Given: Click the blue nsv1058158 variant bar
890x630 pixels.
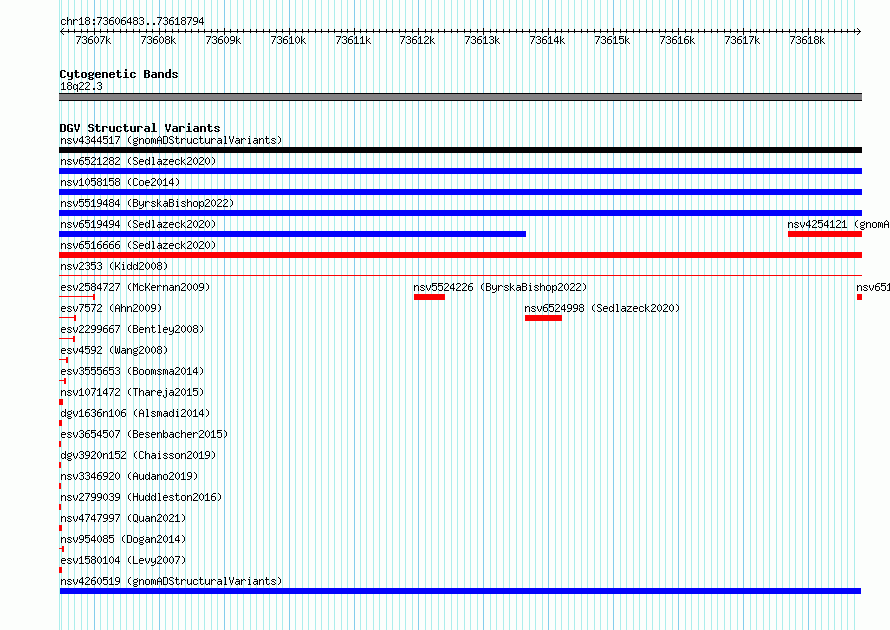Looking at the screenshot, I should tap(460, 192).
